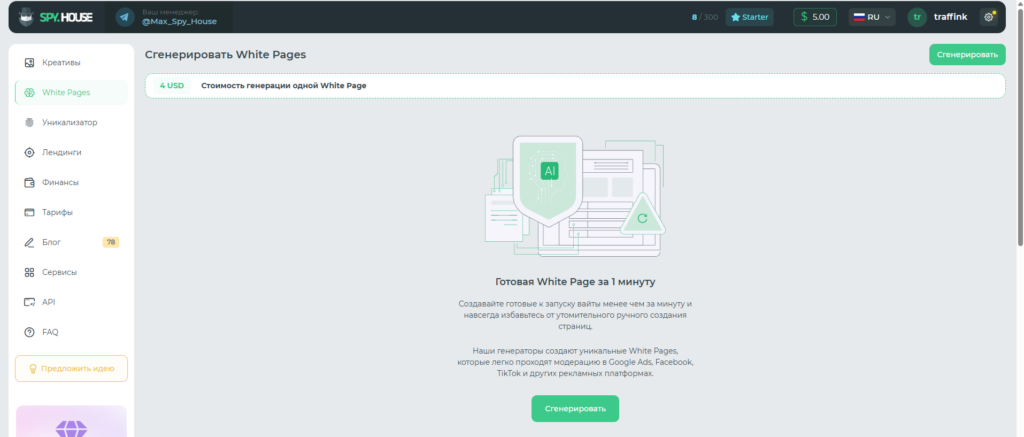This screenshot has height=437, width=1024.
Task: Open Тарифы section
Action: [71, 212]
